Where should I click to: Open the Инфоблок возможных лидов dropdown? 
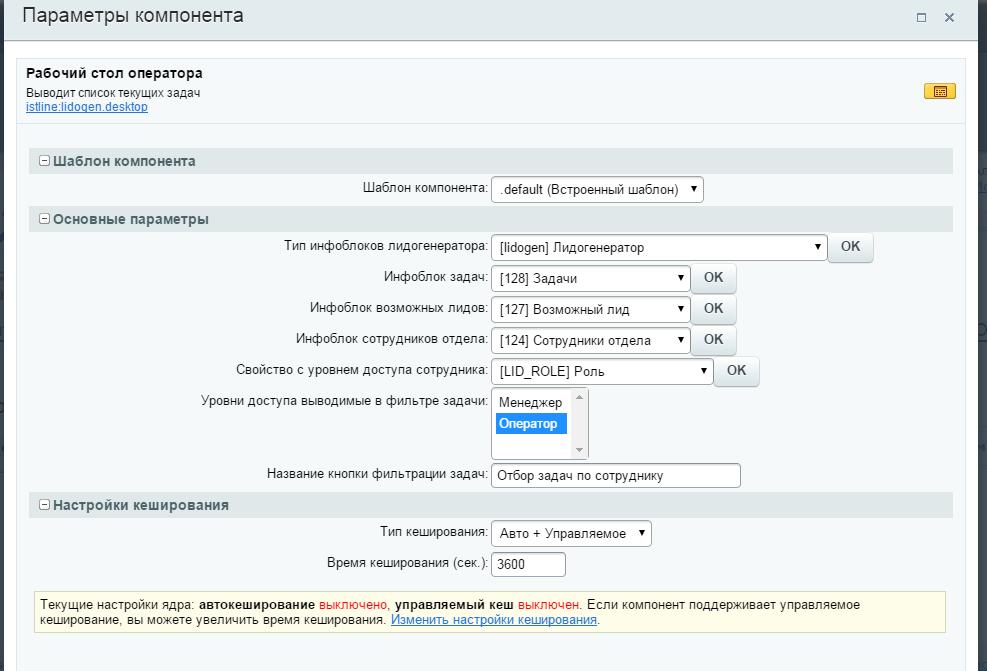coord(590,309)
